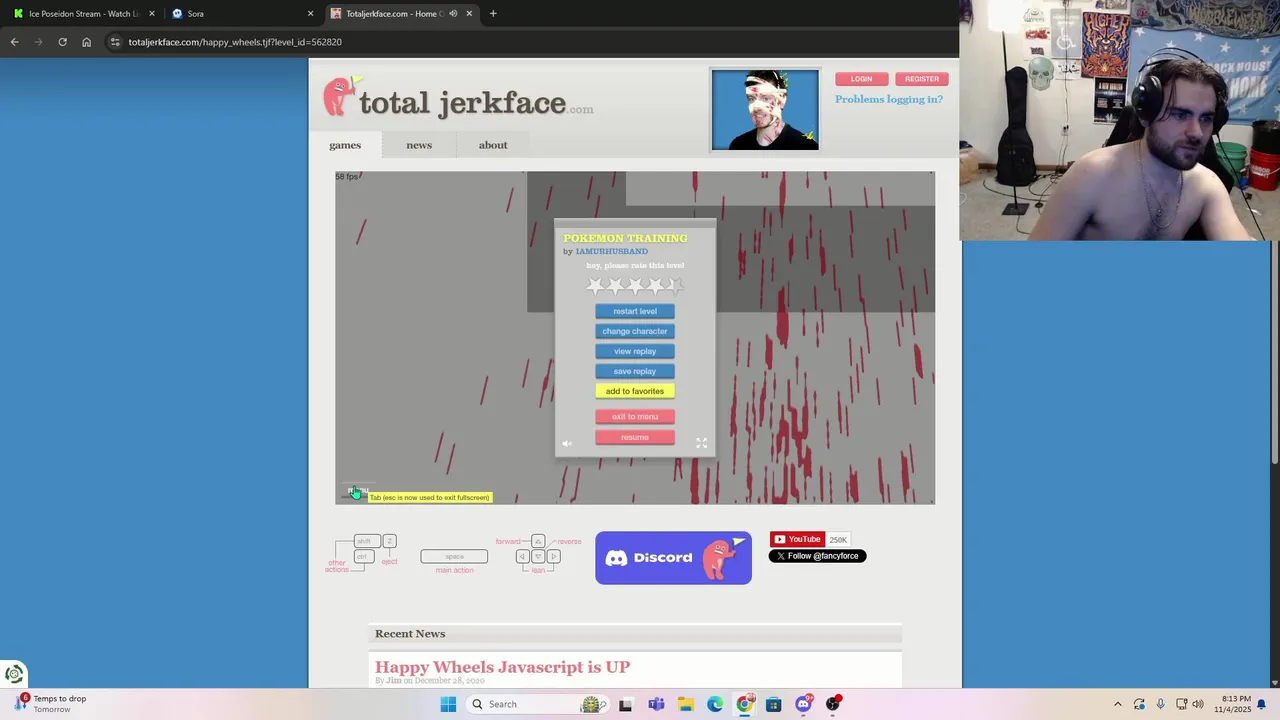Screen dimensions: 1280x720
Task: Click the profile avatar image
Action: pyautogui.click(x=765, y=109)
